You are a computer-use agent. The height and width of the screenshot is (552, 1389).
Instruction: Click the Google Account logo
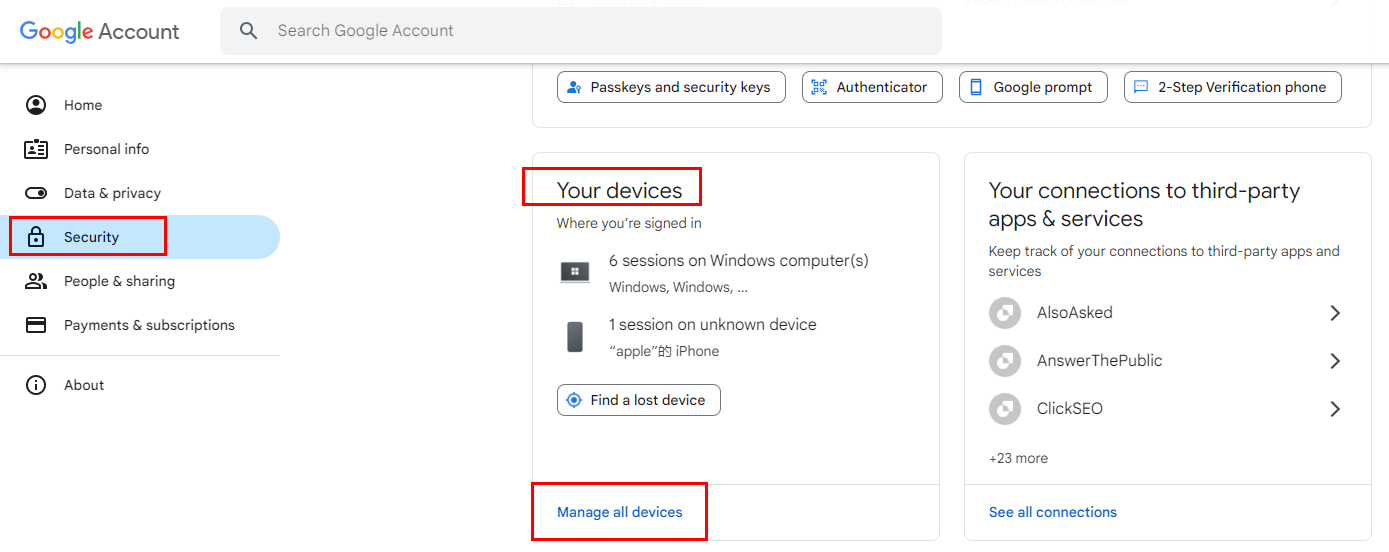coord(100,31)
